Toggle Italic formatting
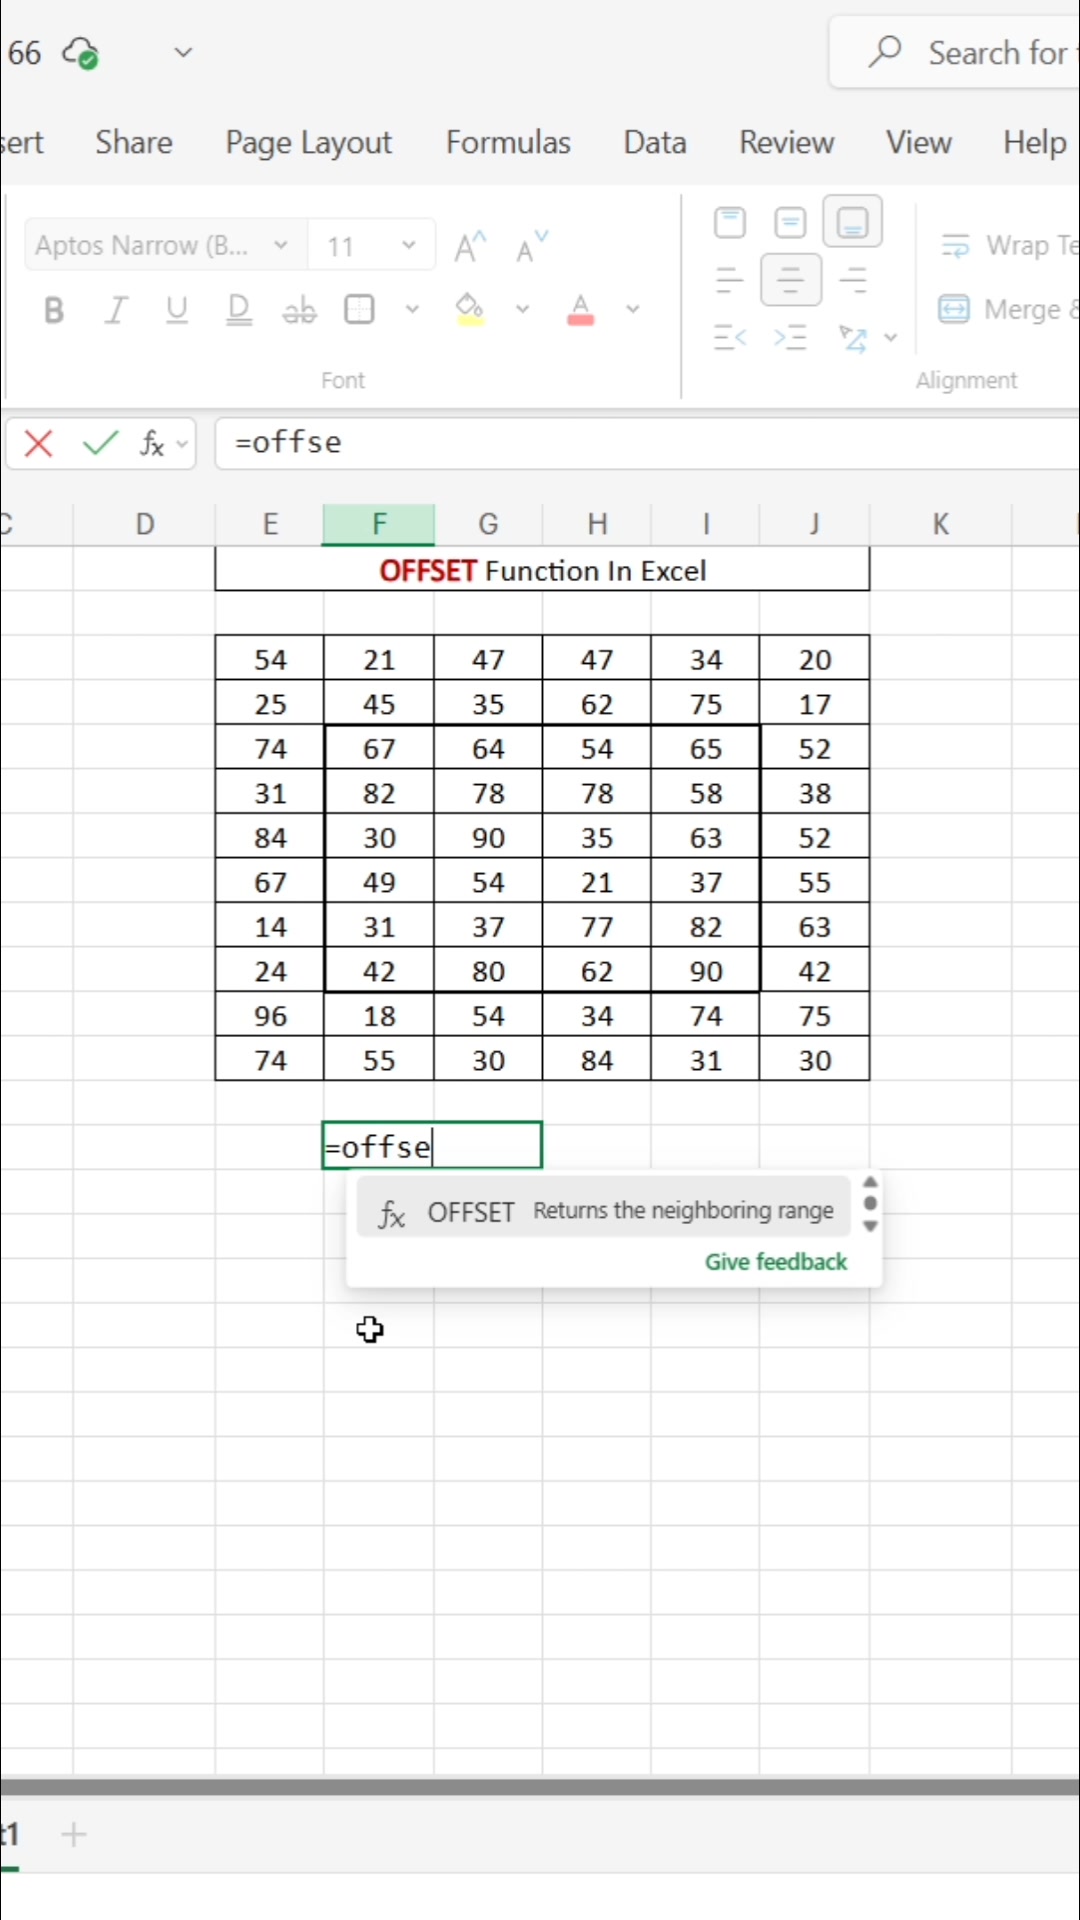Screen dimensions: 1080x1920 [x=116, y=310]
